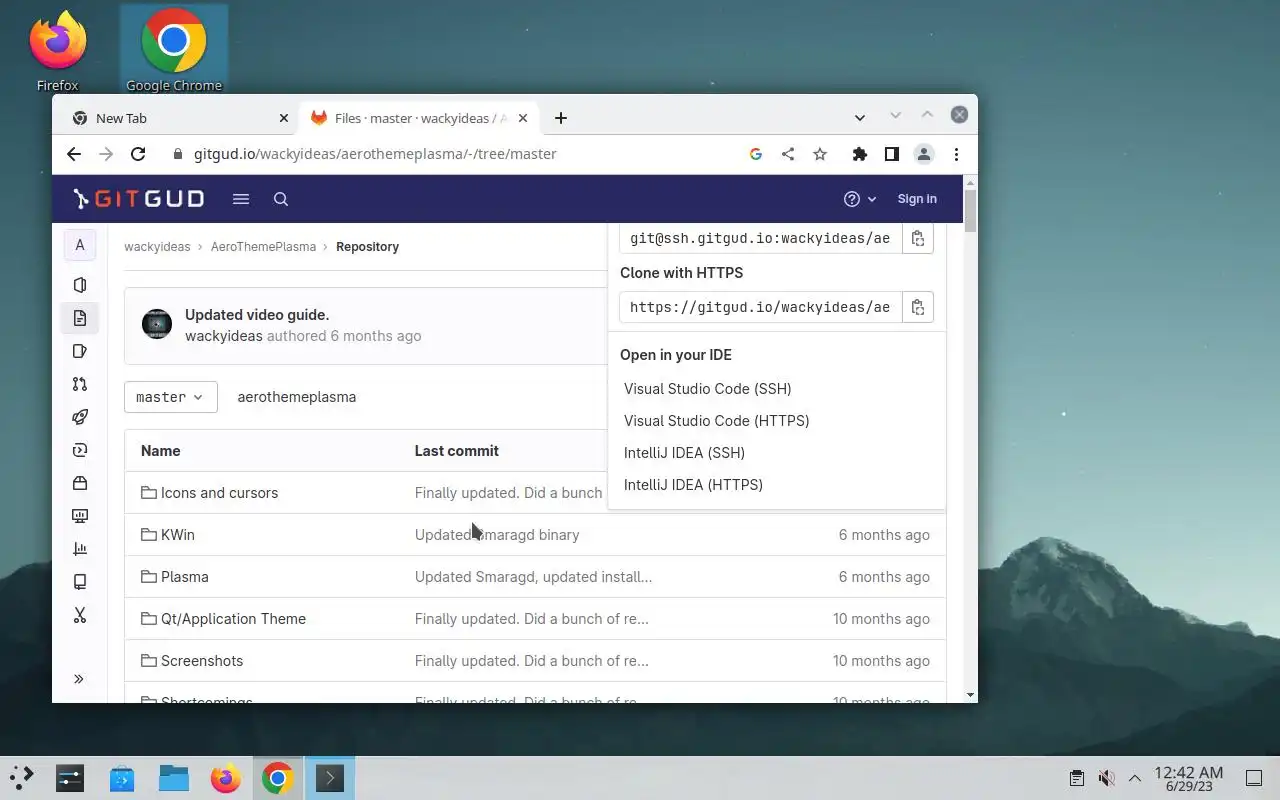Open Chrome tab search chevron
This screenshot has width=1280, height=800.
[x=860, y=118]
